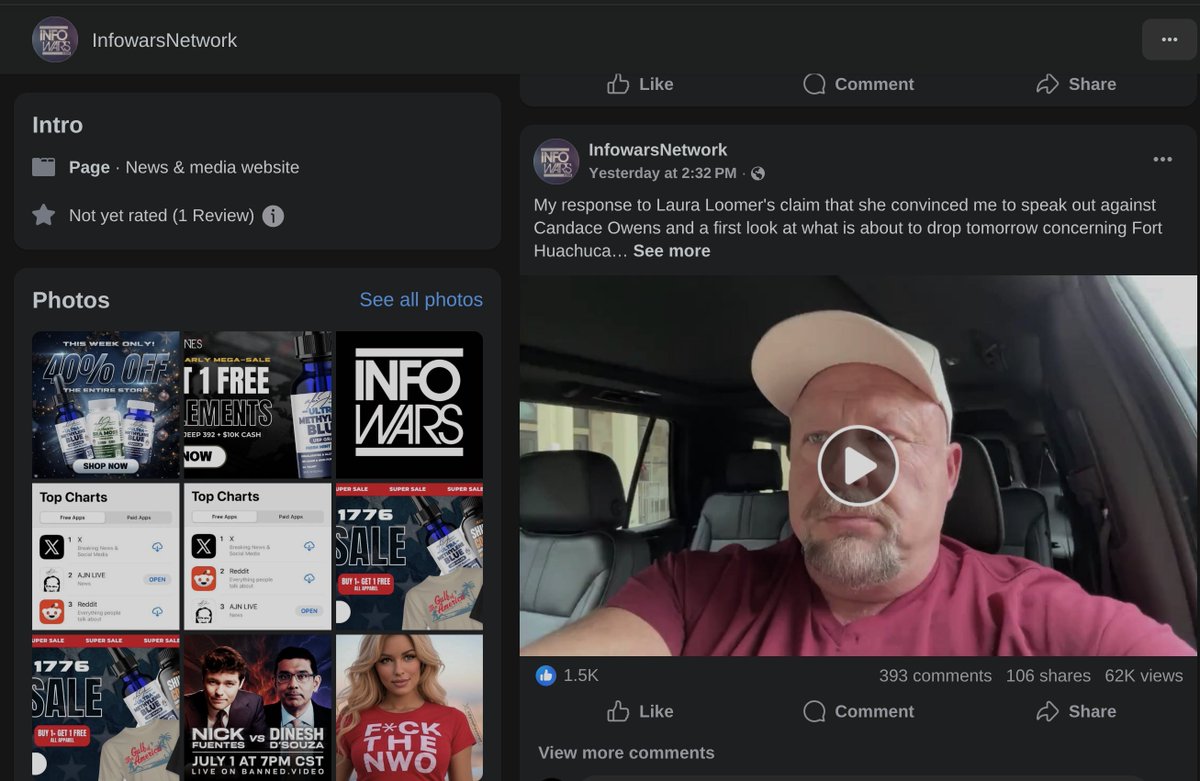Click News & media website category text
The height and width of the screenshot is (781, 1200).
[212, 167]
